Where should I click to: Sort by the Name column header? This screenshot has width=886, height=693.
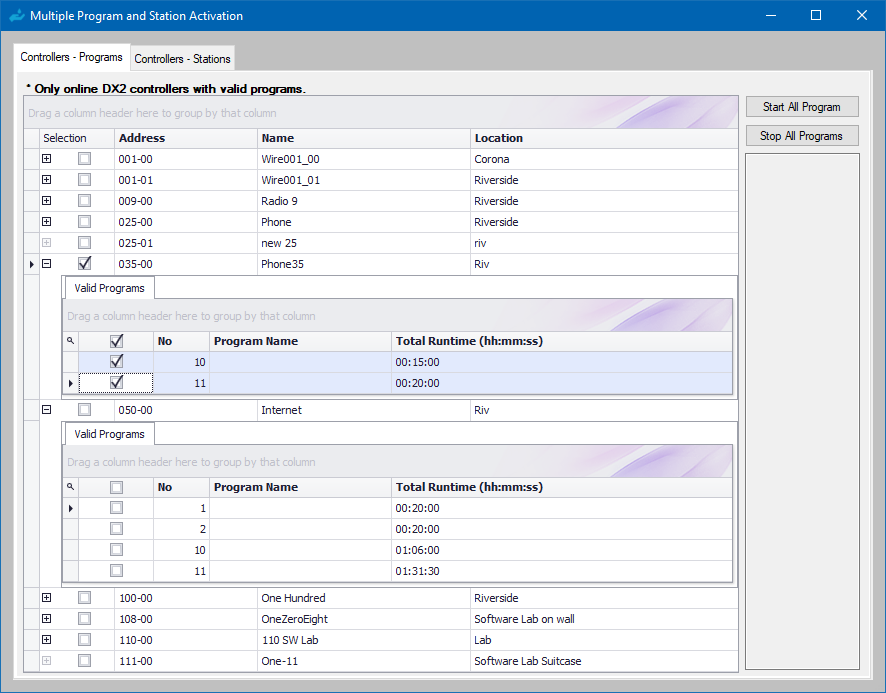click(364, 138)
